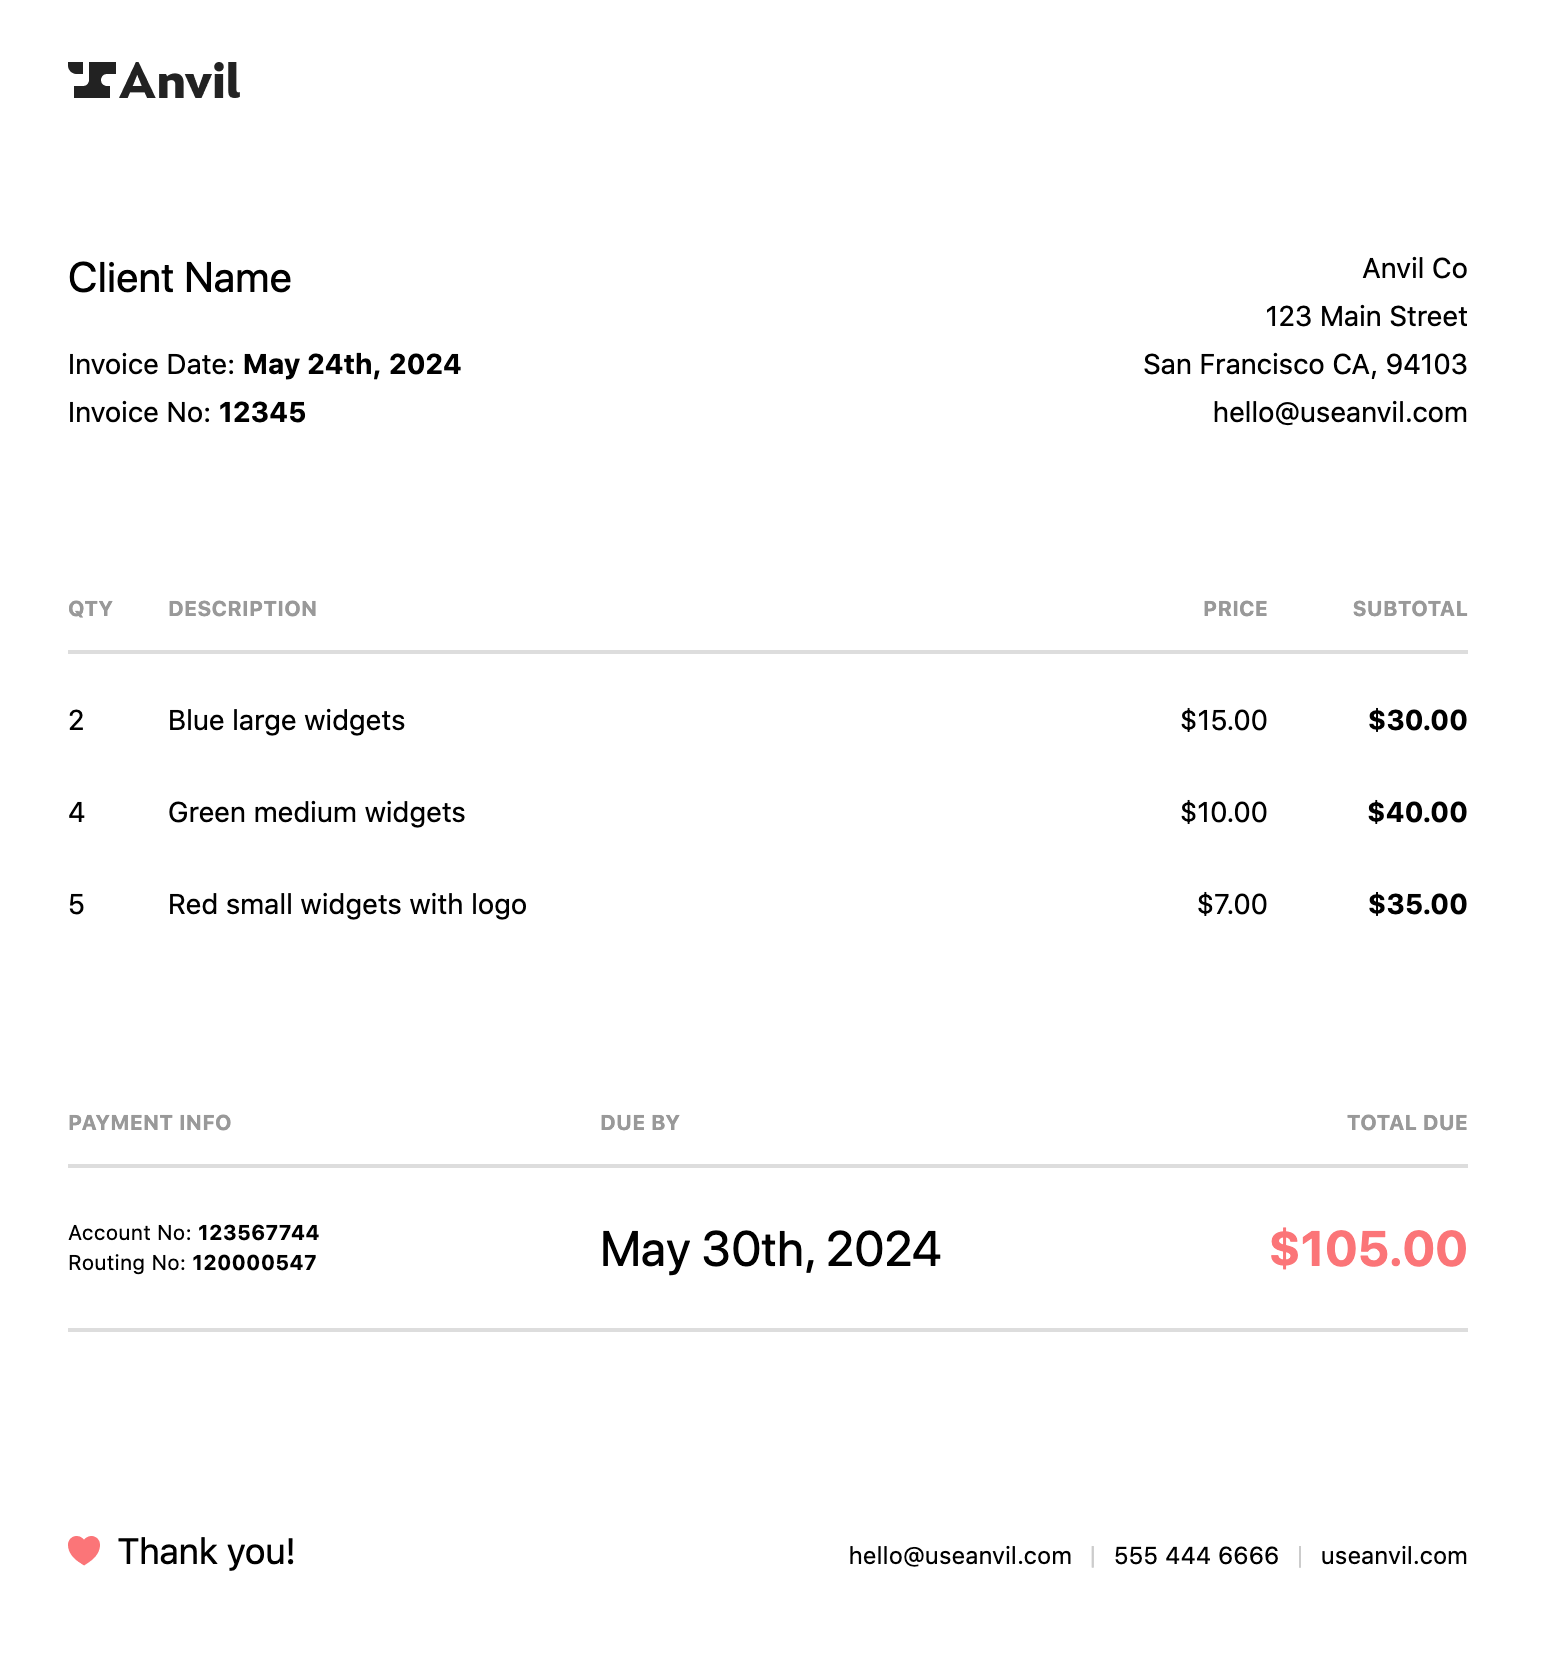The height and width of the screenshot is (1658, 1544).
Task: Click the invoice date May 24th, 2024
Action: (x=351, y=365)
